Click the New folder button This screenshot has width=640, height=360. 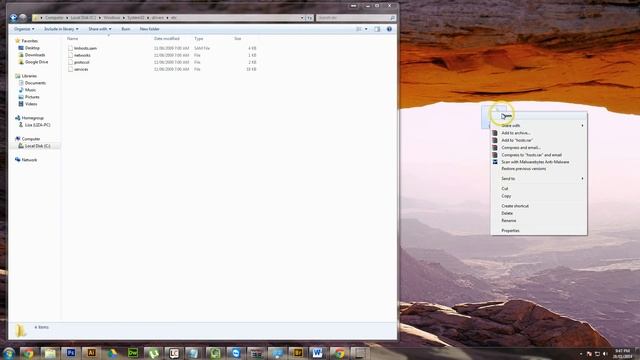149,29
